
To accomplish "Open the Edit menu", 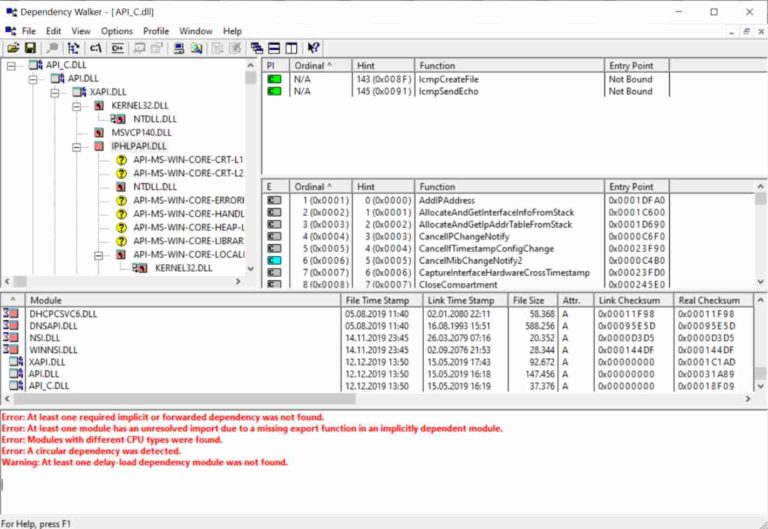I will point(53,31).
